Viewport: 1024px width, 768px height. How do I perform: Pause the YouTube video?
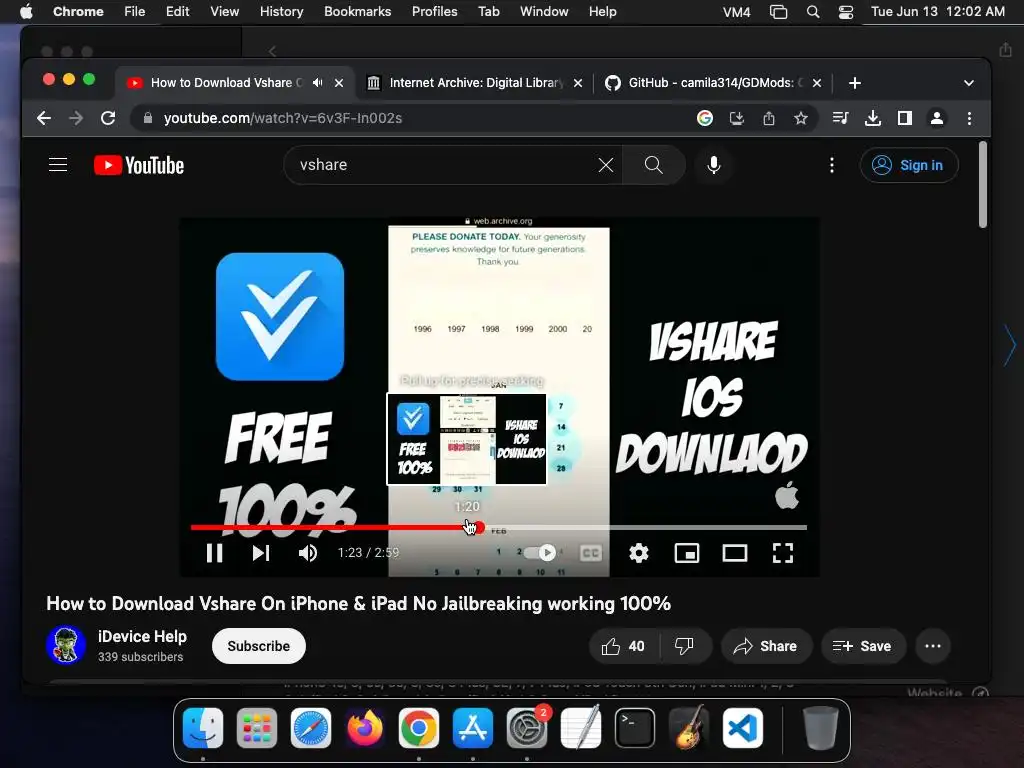click(x=214, y=553)
